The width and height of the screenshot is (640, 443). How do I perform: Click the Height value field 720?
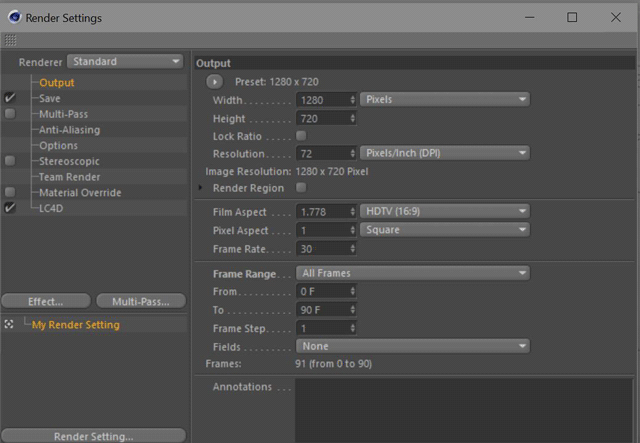pos(322,118)
